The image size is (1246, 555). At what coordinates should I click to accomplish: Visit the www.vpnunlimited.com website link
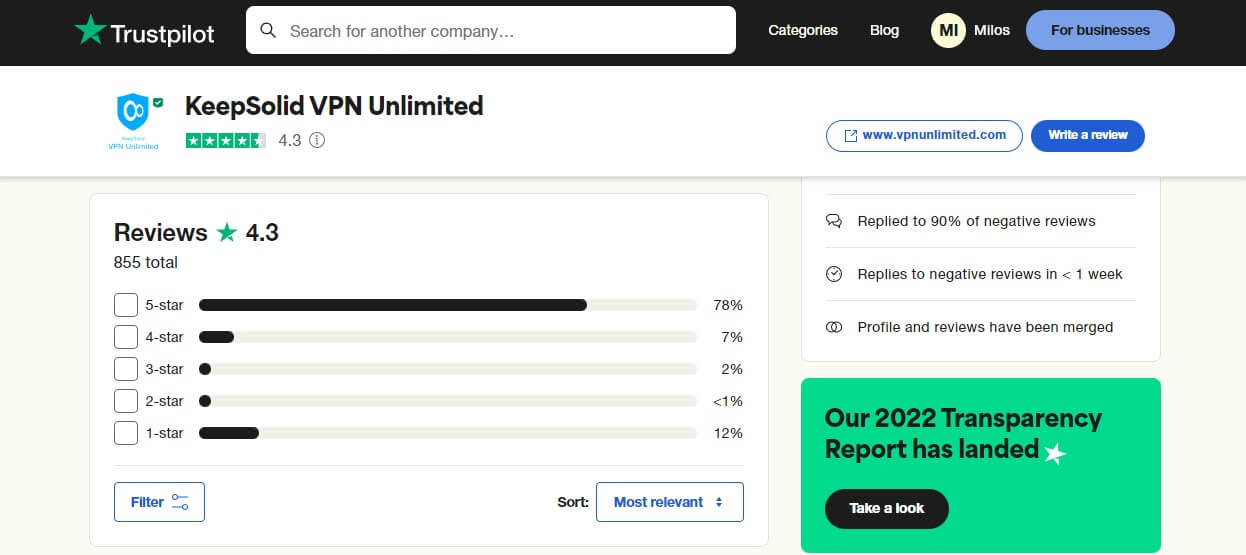[924, 136]
